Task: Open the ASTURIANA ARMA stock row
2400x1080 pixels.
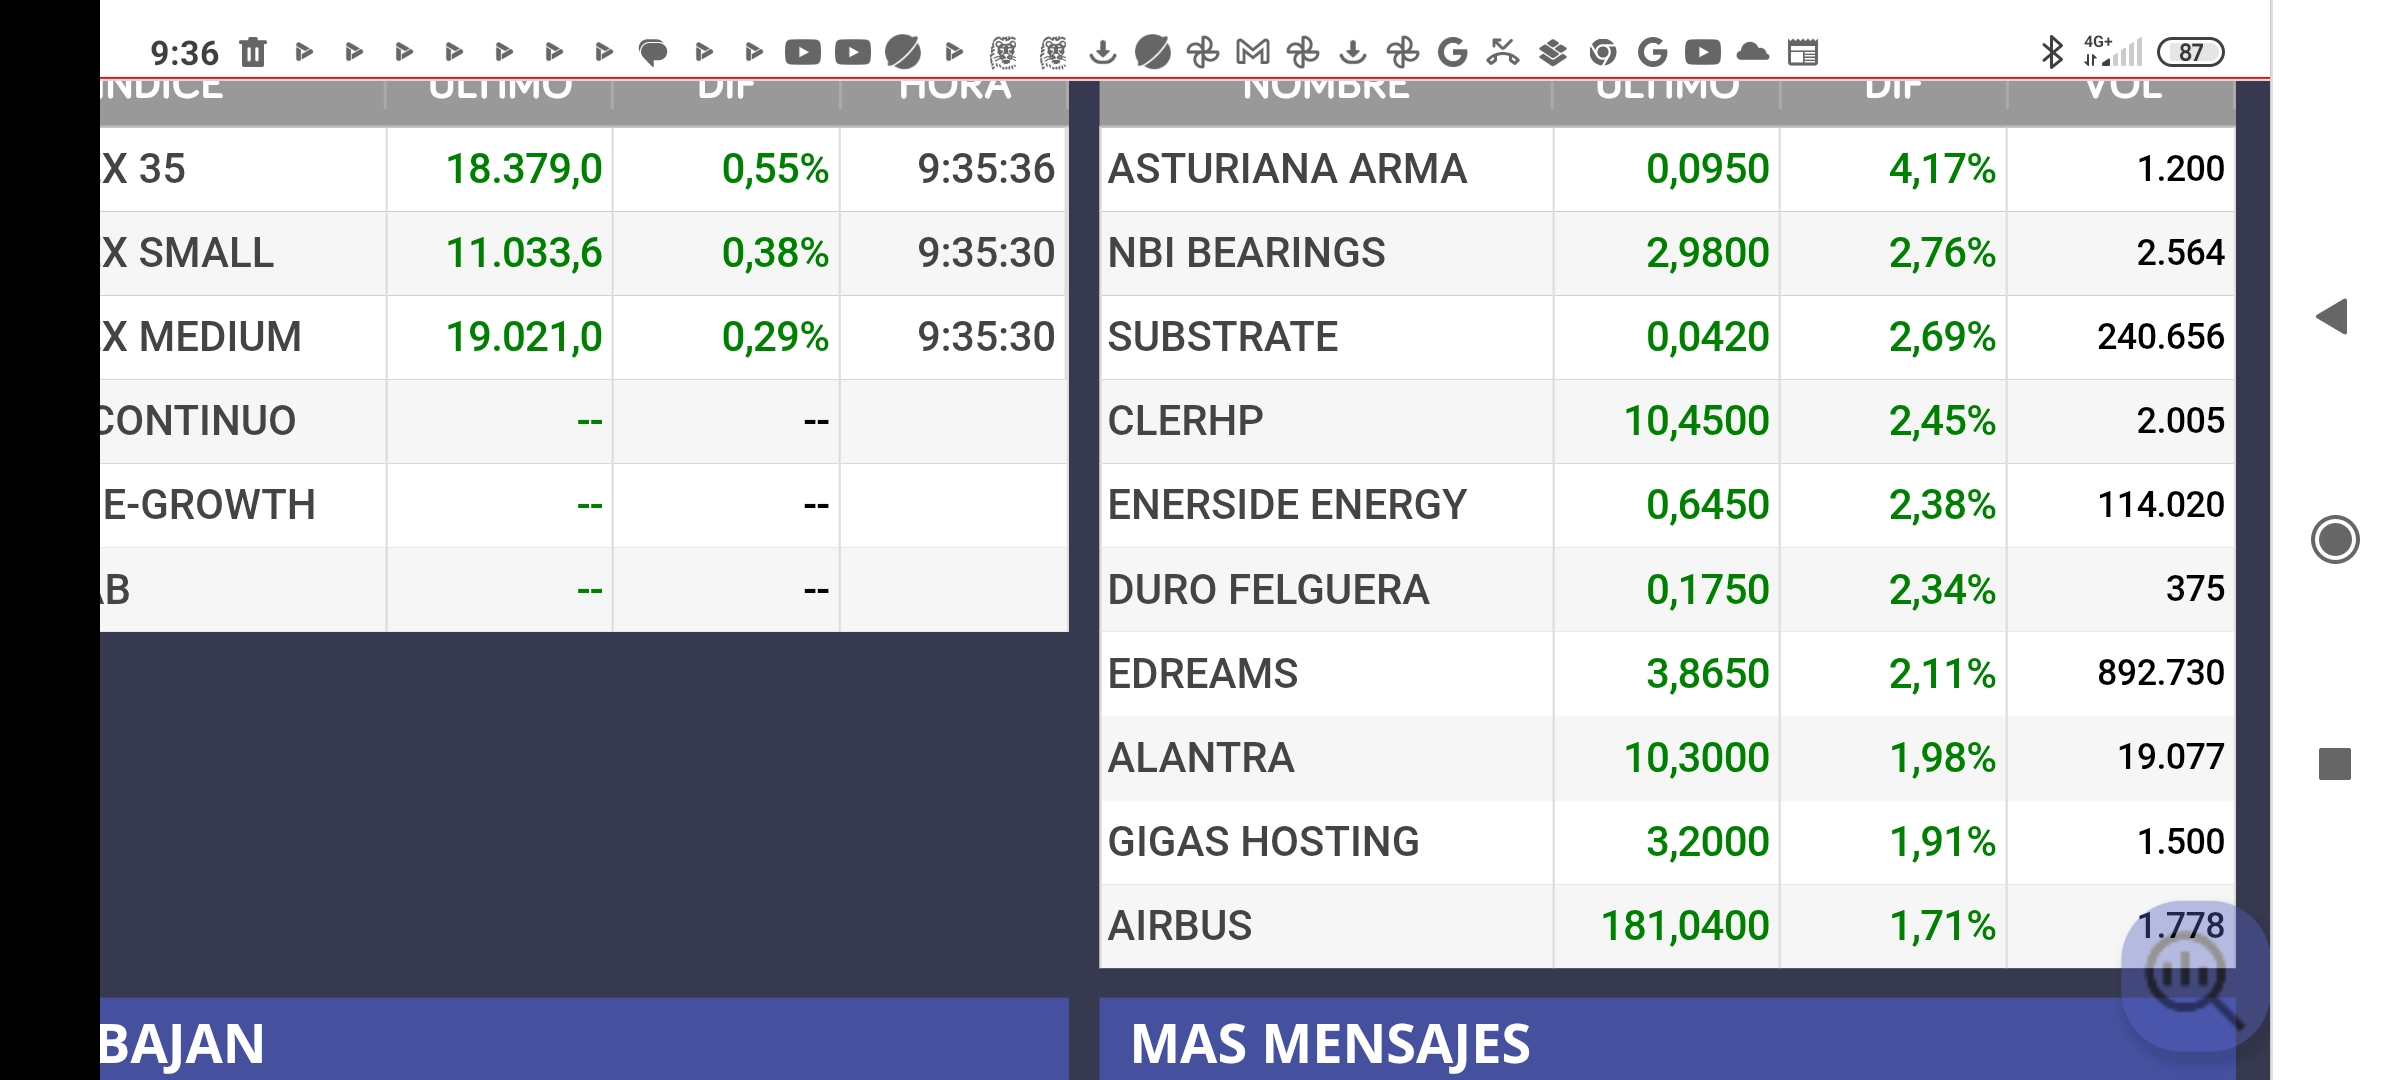Action: [1667, 169]
